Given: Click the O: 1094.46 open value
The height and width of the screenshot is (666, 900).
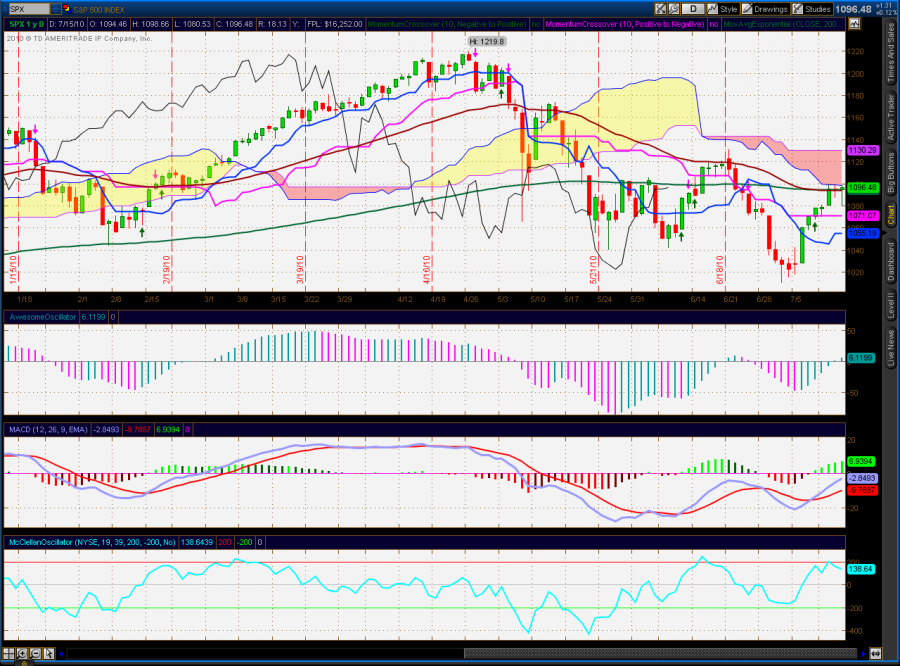Looking at the screenshot, I should pyautogui.click(x=108, y=24).
